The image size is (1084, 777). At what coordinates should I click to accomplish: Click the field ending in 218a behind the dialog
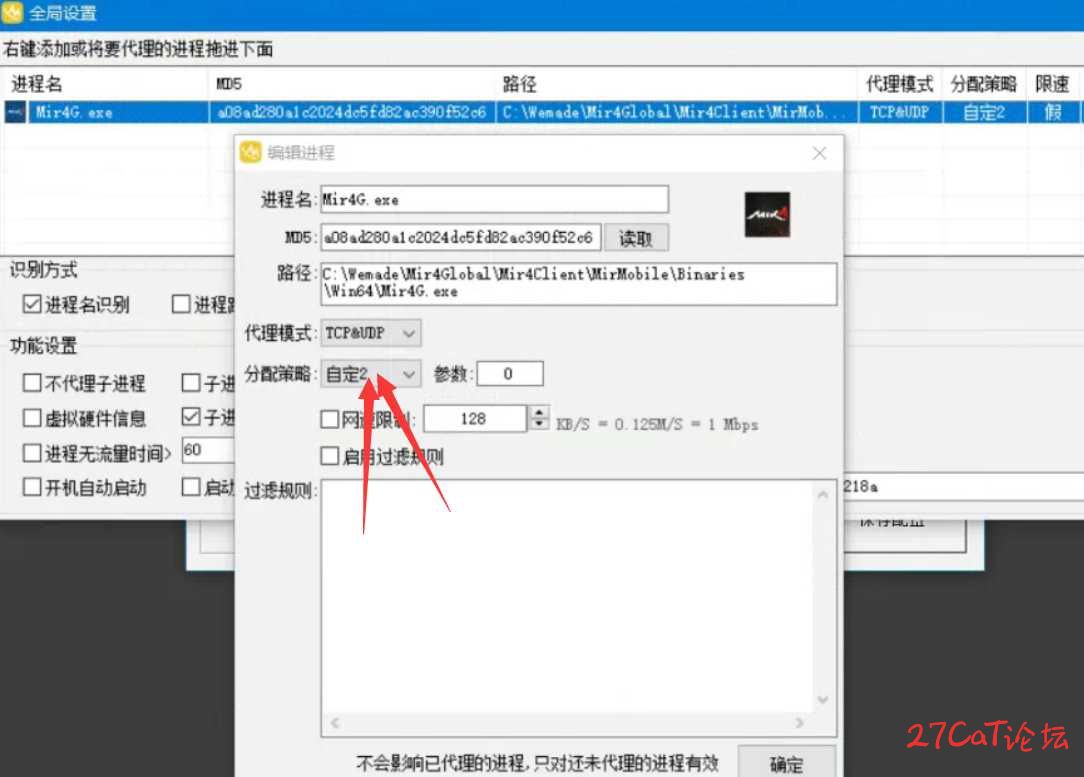pos(964,487)
